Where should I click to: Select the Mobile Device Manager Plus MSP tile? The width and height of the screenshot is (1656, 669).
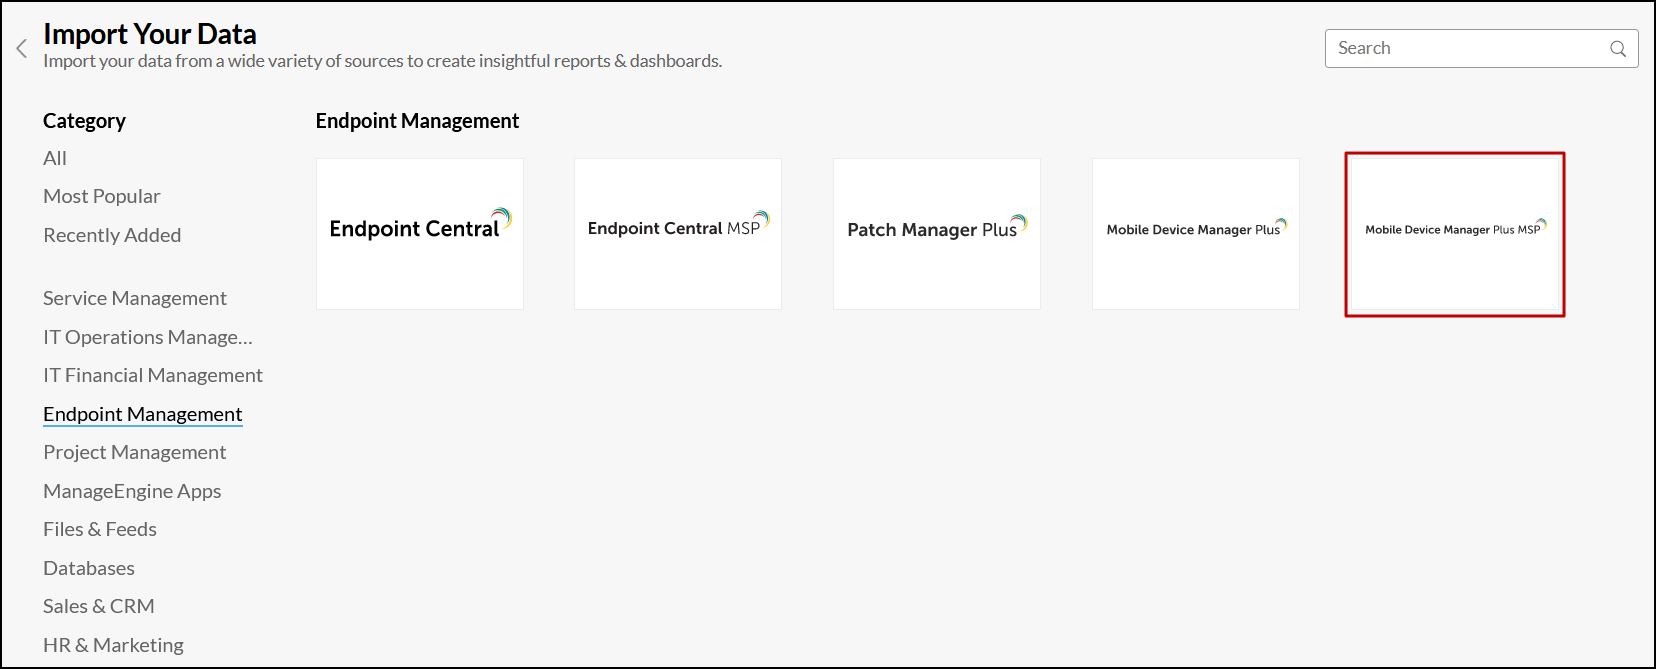point(1455,234)
